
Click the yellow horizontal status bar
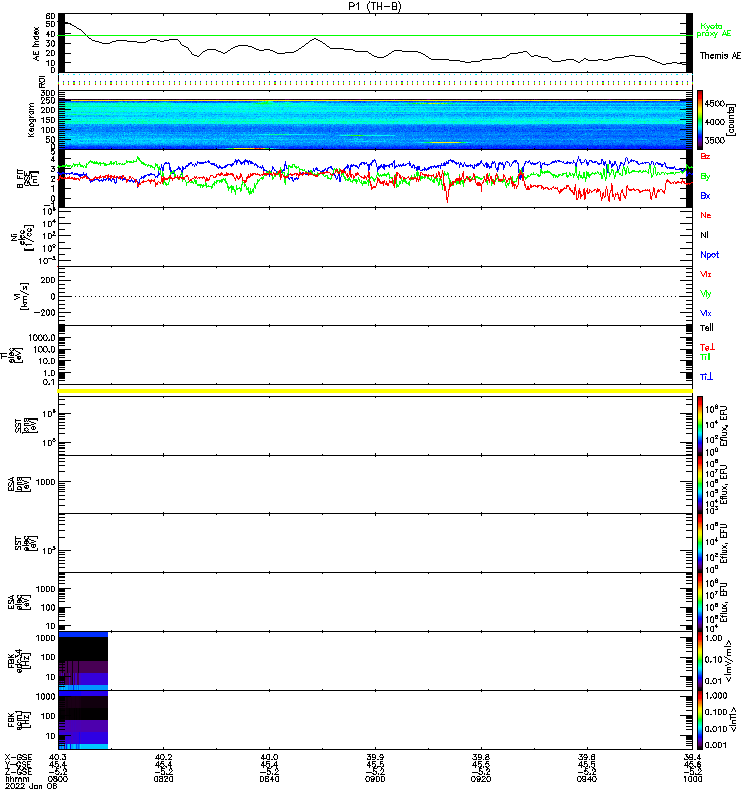(x=375, y=391)
